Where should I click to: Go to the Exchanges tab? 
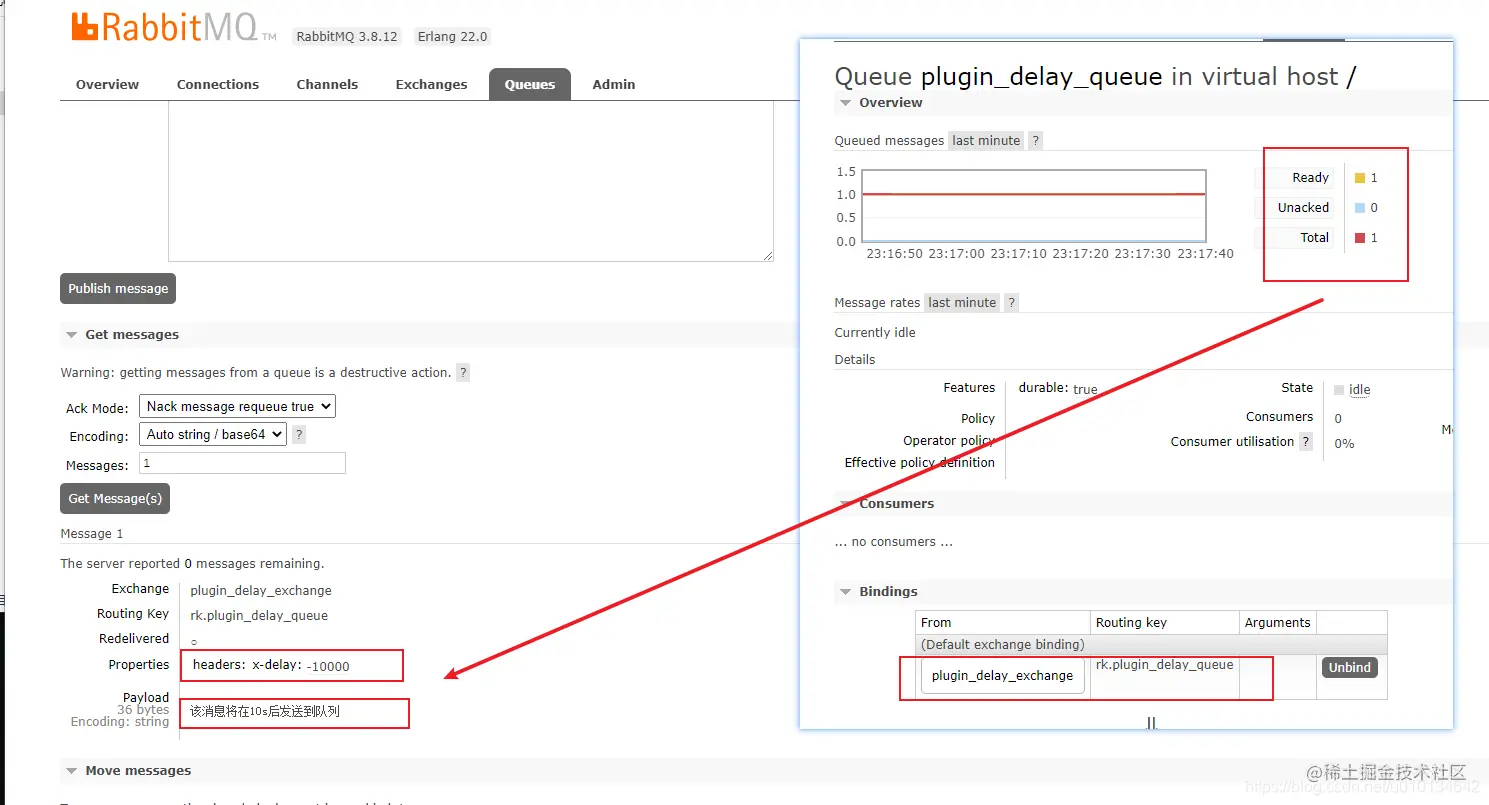431,84
